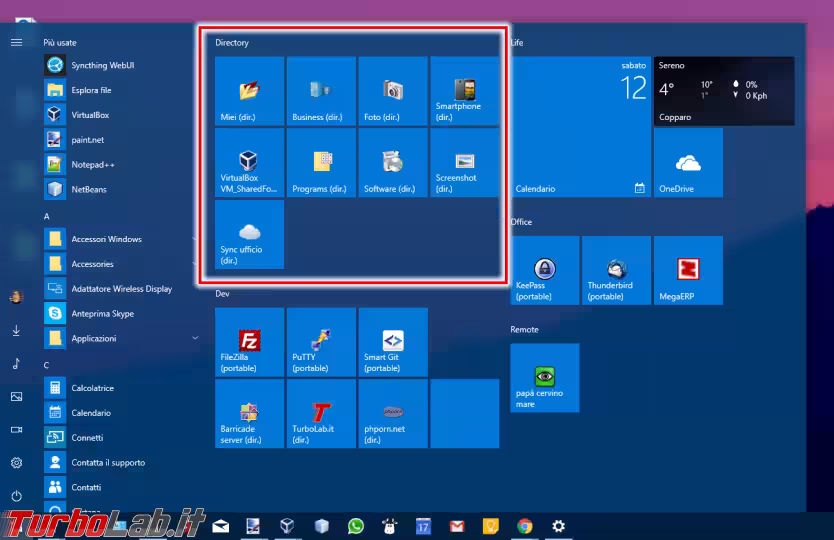Launch Thunderbird (portable) tile

click(x=616, y=271)
